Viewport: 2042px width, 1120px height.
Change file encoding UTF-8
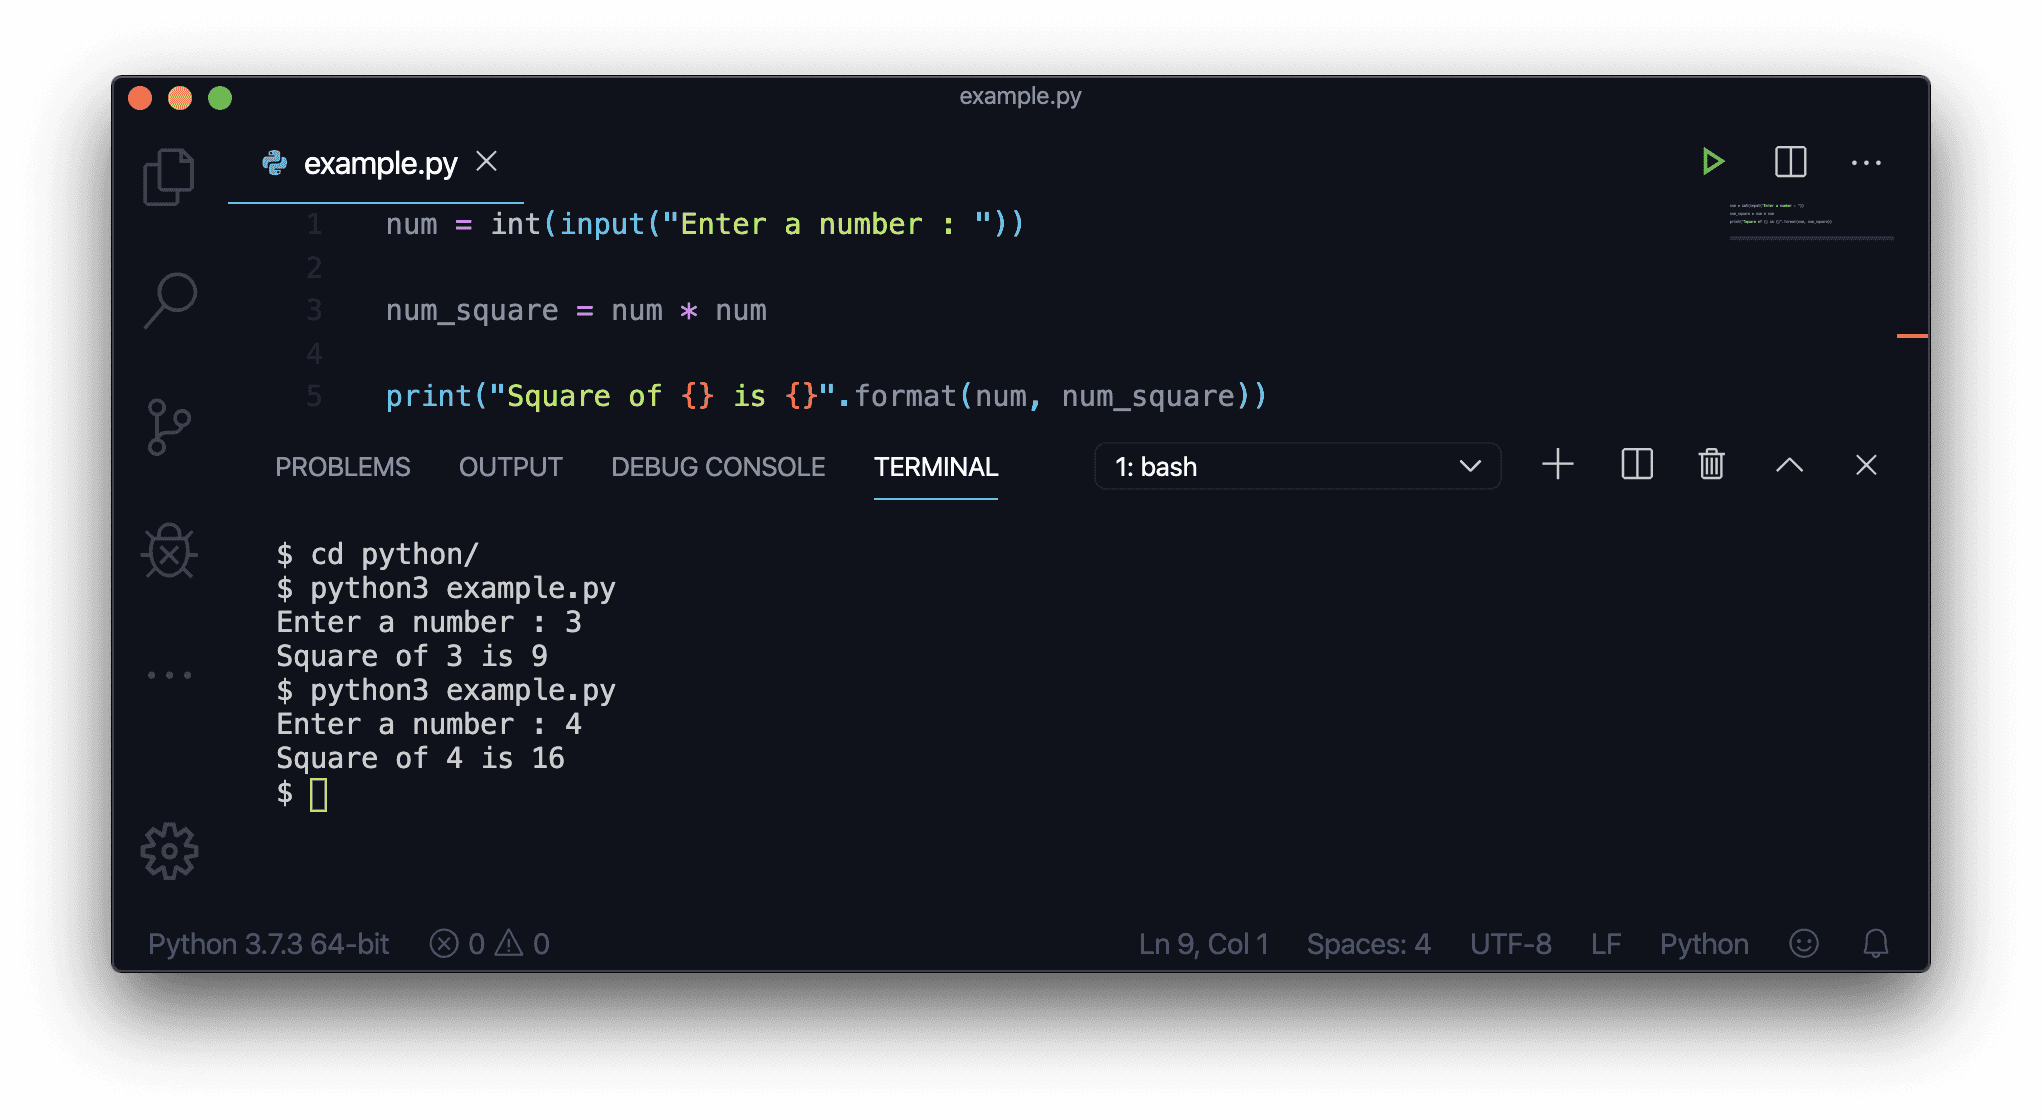click(1510, 944)
